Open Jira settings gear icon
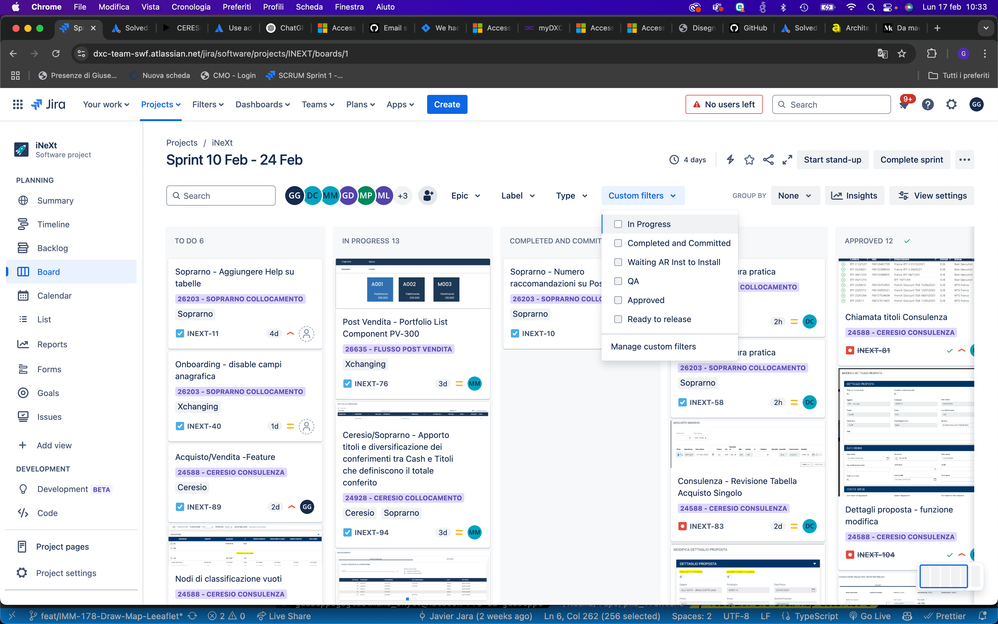The width and height of the screenshot is (998, 624). coord(952,104)
